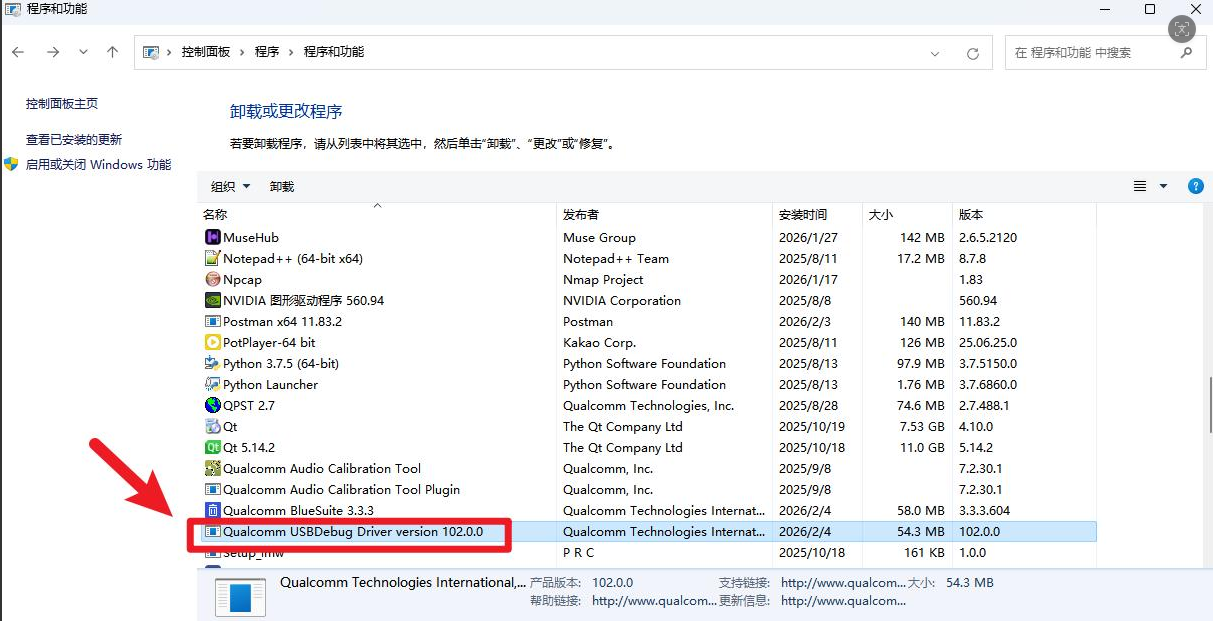Select the Postman x64 11.83.2 entry
The image size is (1213, 621).
pos(282,322)
